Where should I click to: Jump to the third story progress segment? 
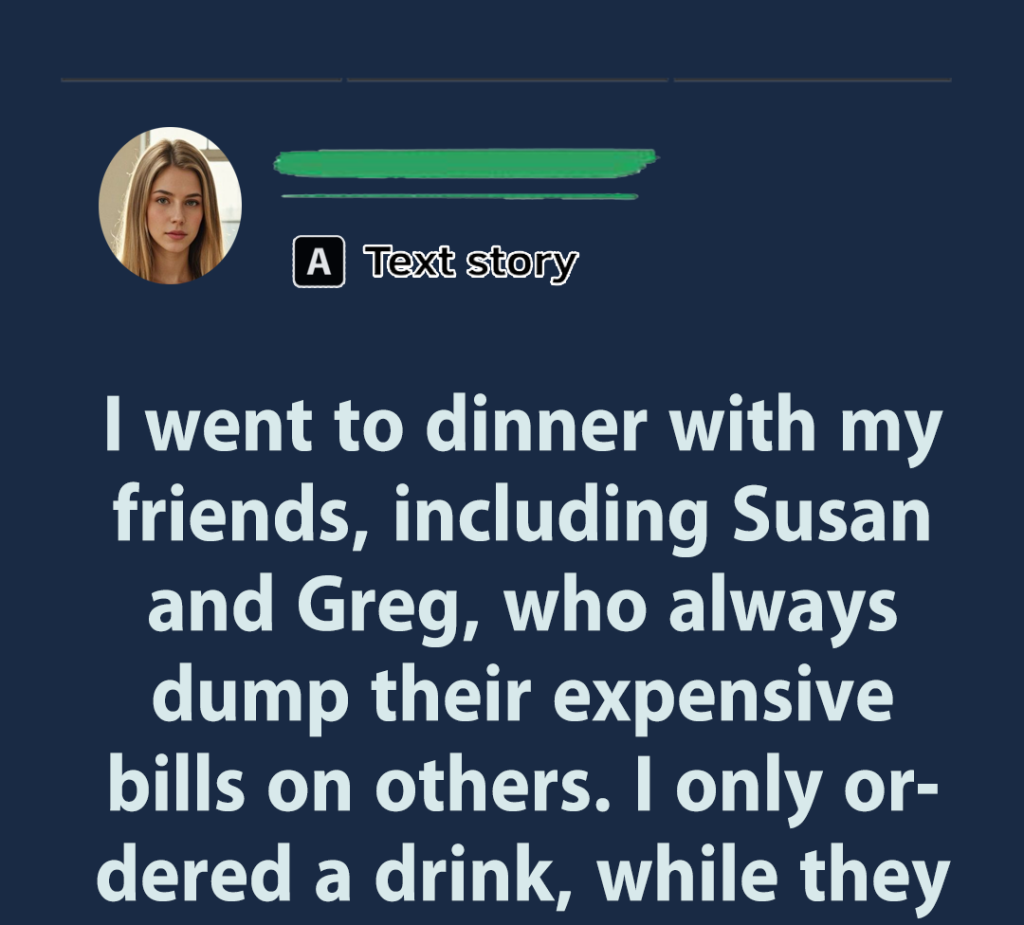812,80
